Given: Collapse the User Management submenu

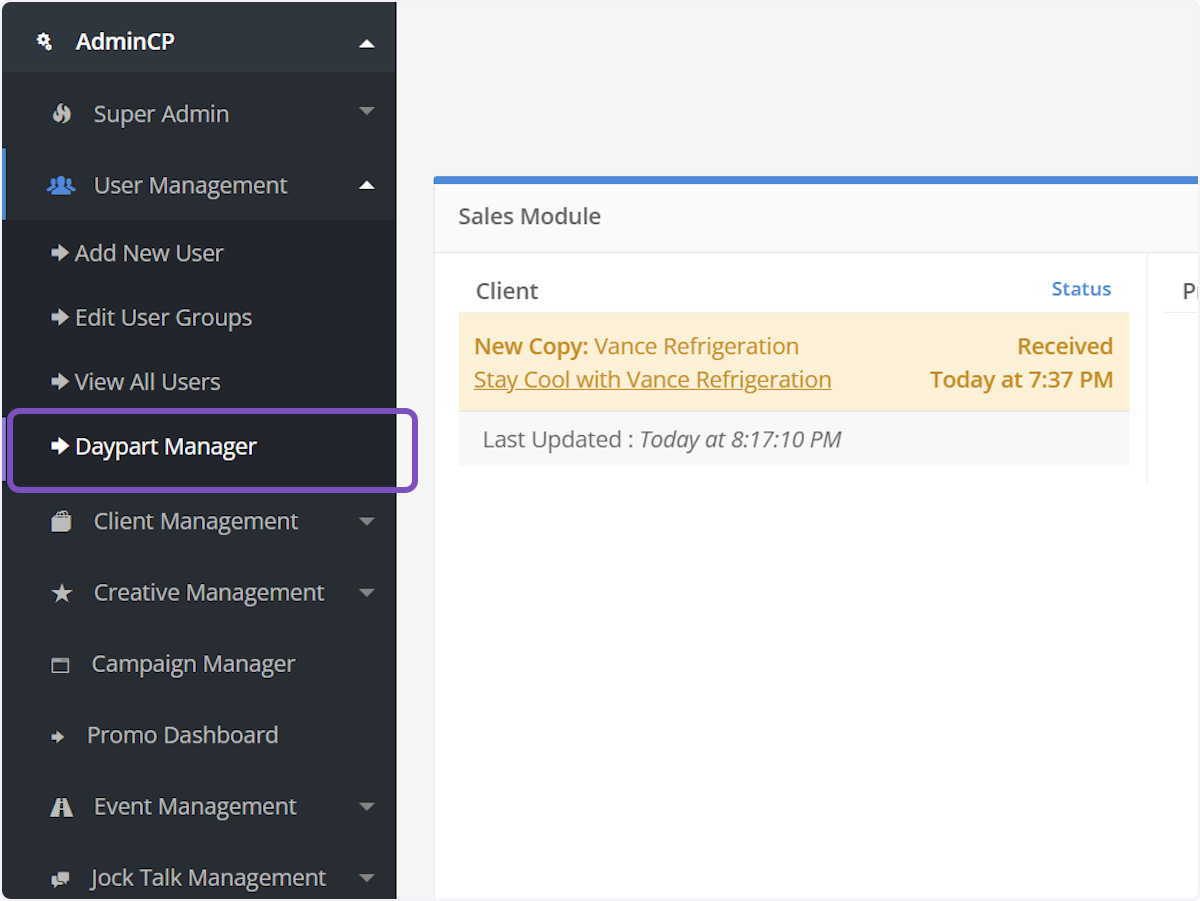Looking at the screenshot, I should [367, 185].
